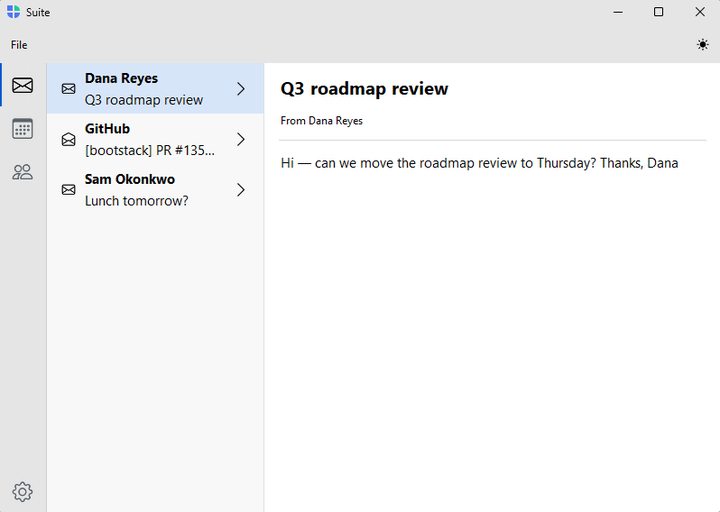Image resolution: width=720 pixels, height=512 pixels.
Task: Open the Contacts people icon
Action: point(22,172)
